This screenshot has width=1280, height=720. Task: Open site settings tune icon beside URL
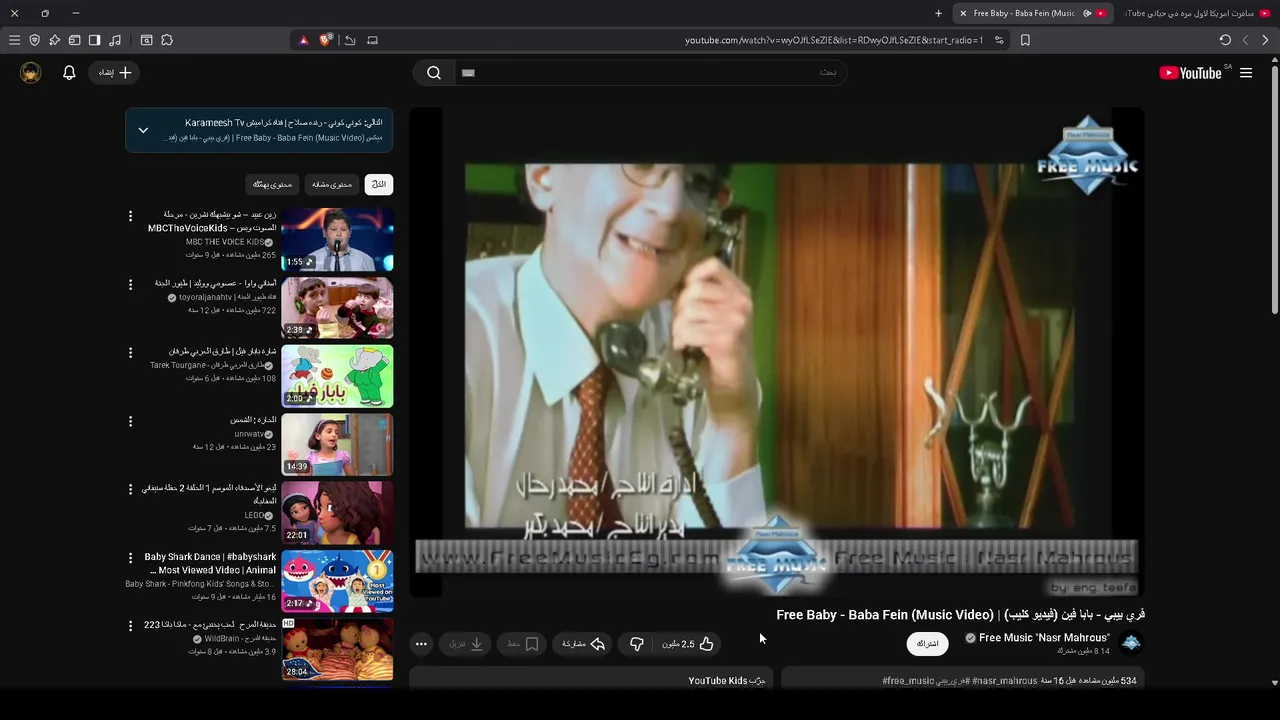pos(998,40)
